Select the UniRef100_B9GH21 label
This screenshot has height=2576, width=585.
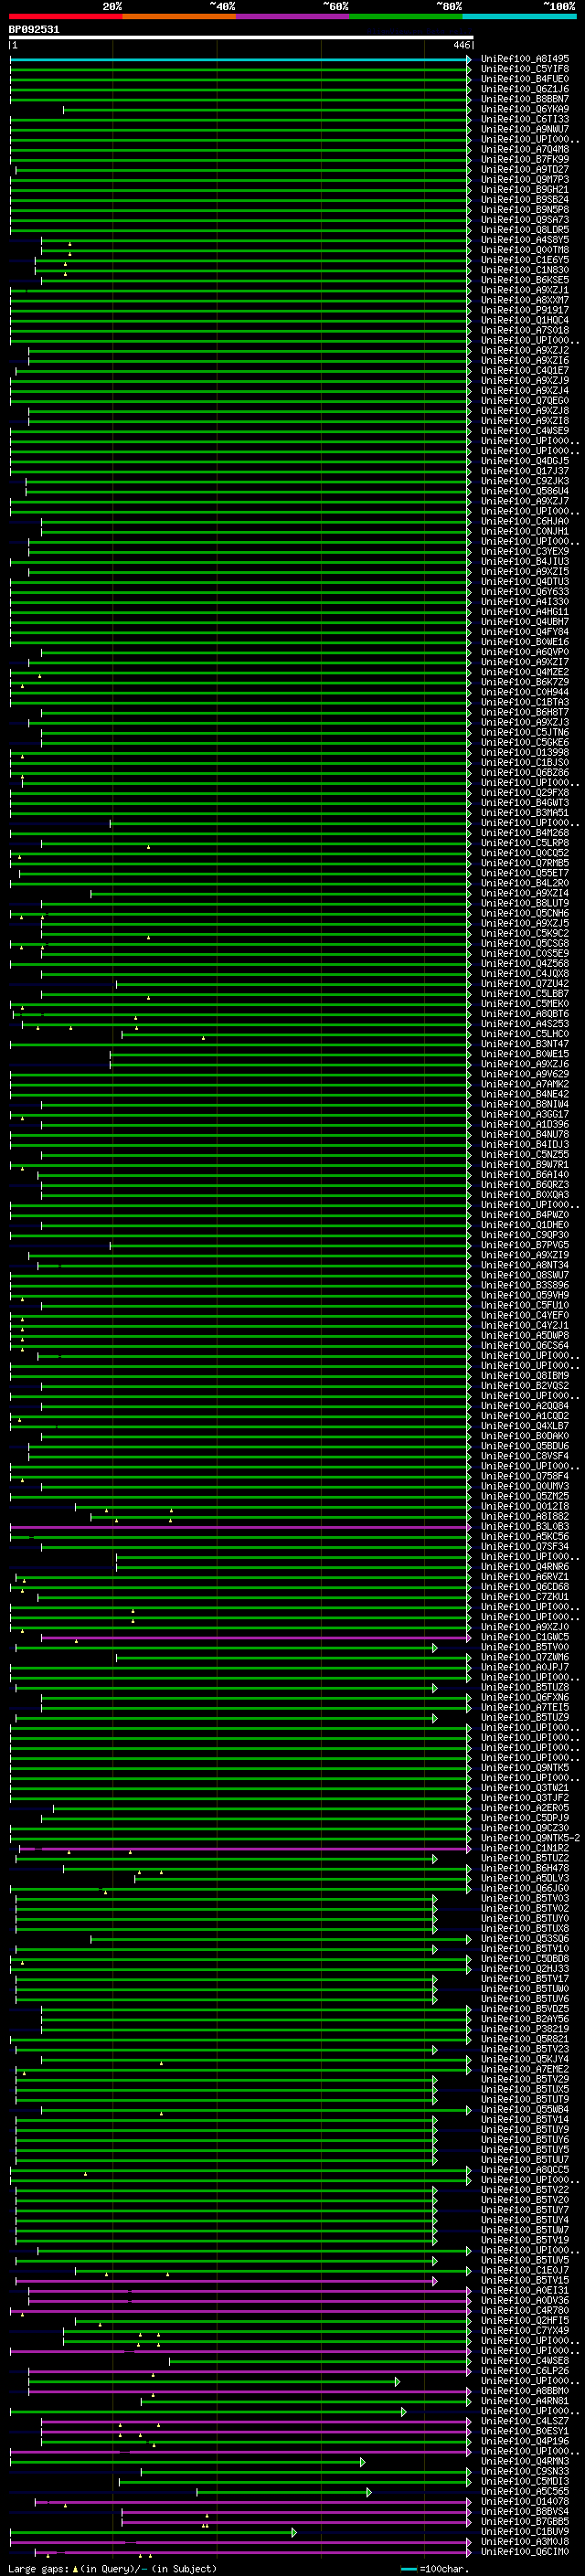point(525,190)
